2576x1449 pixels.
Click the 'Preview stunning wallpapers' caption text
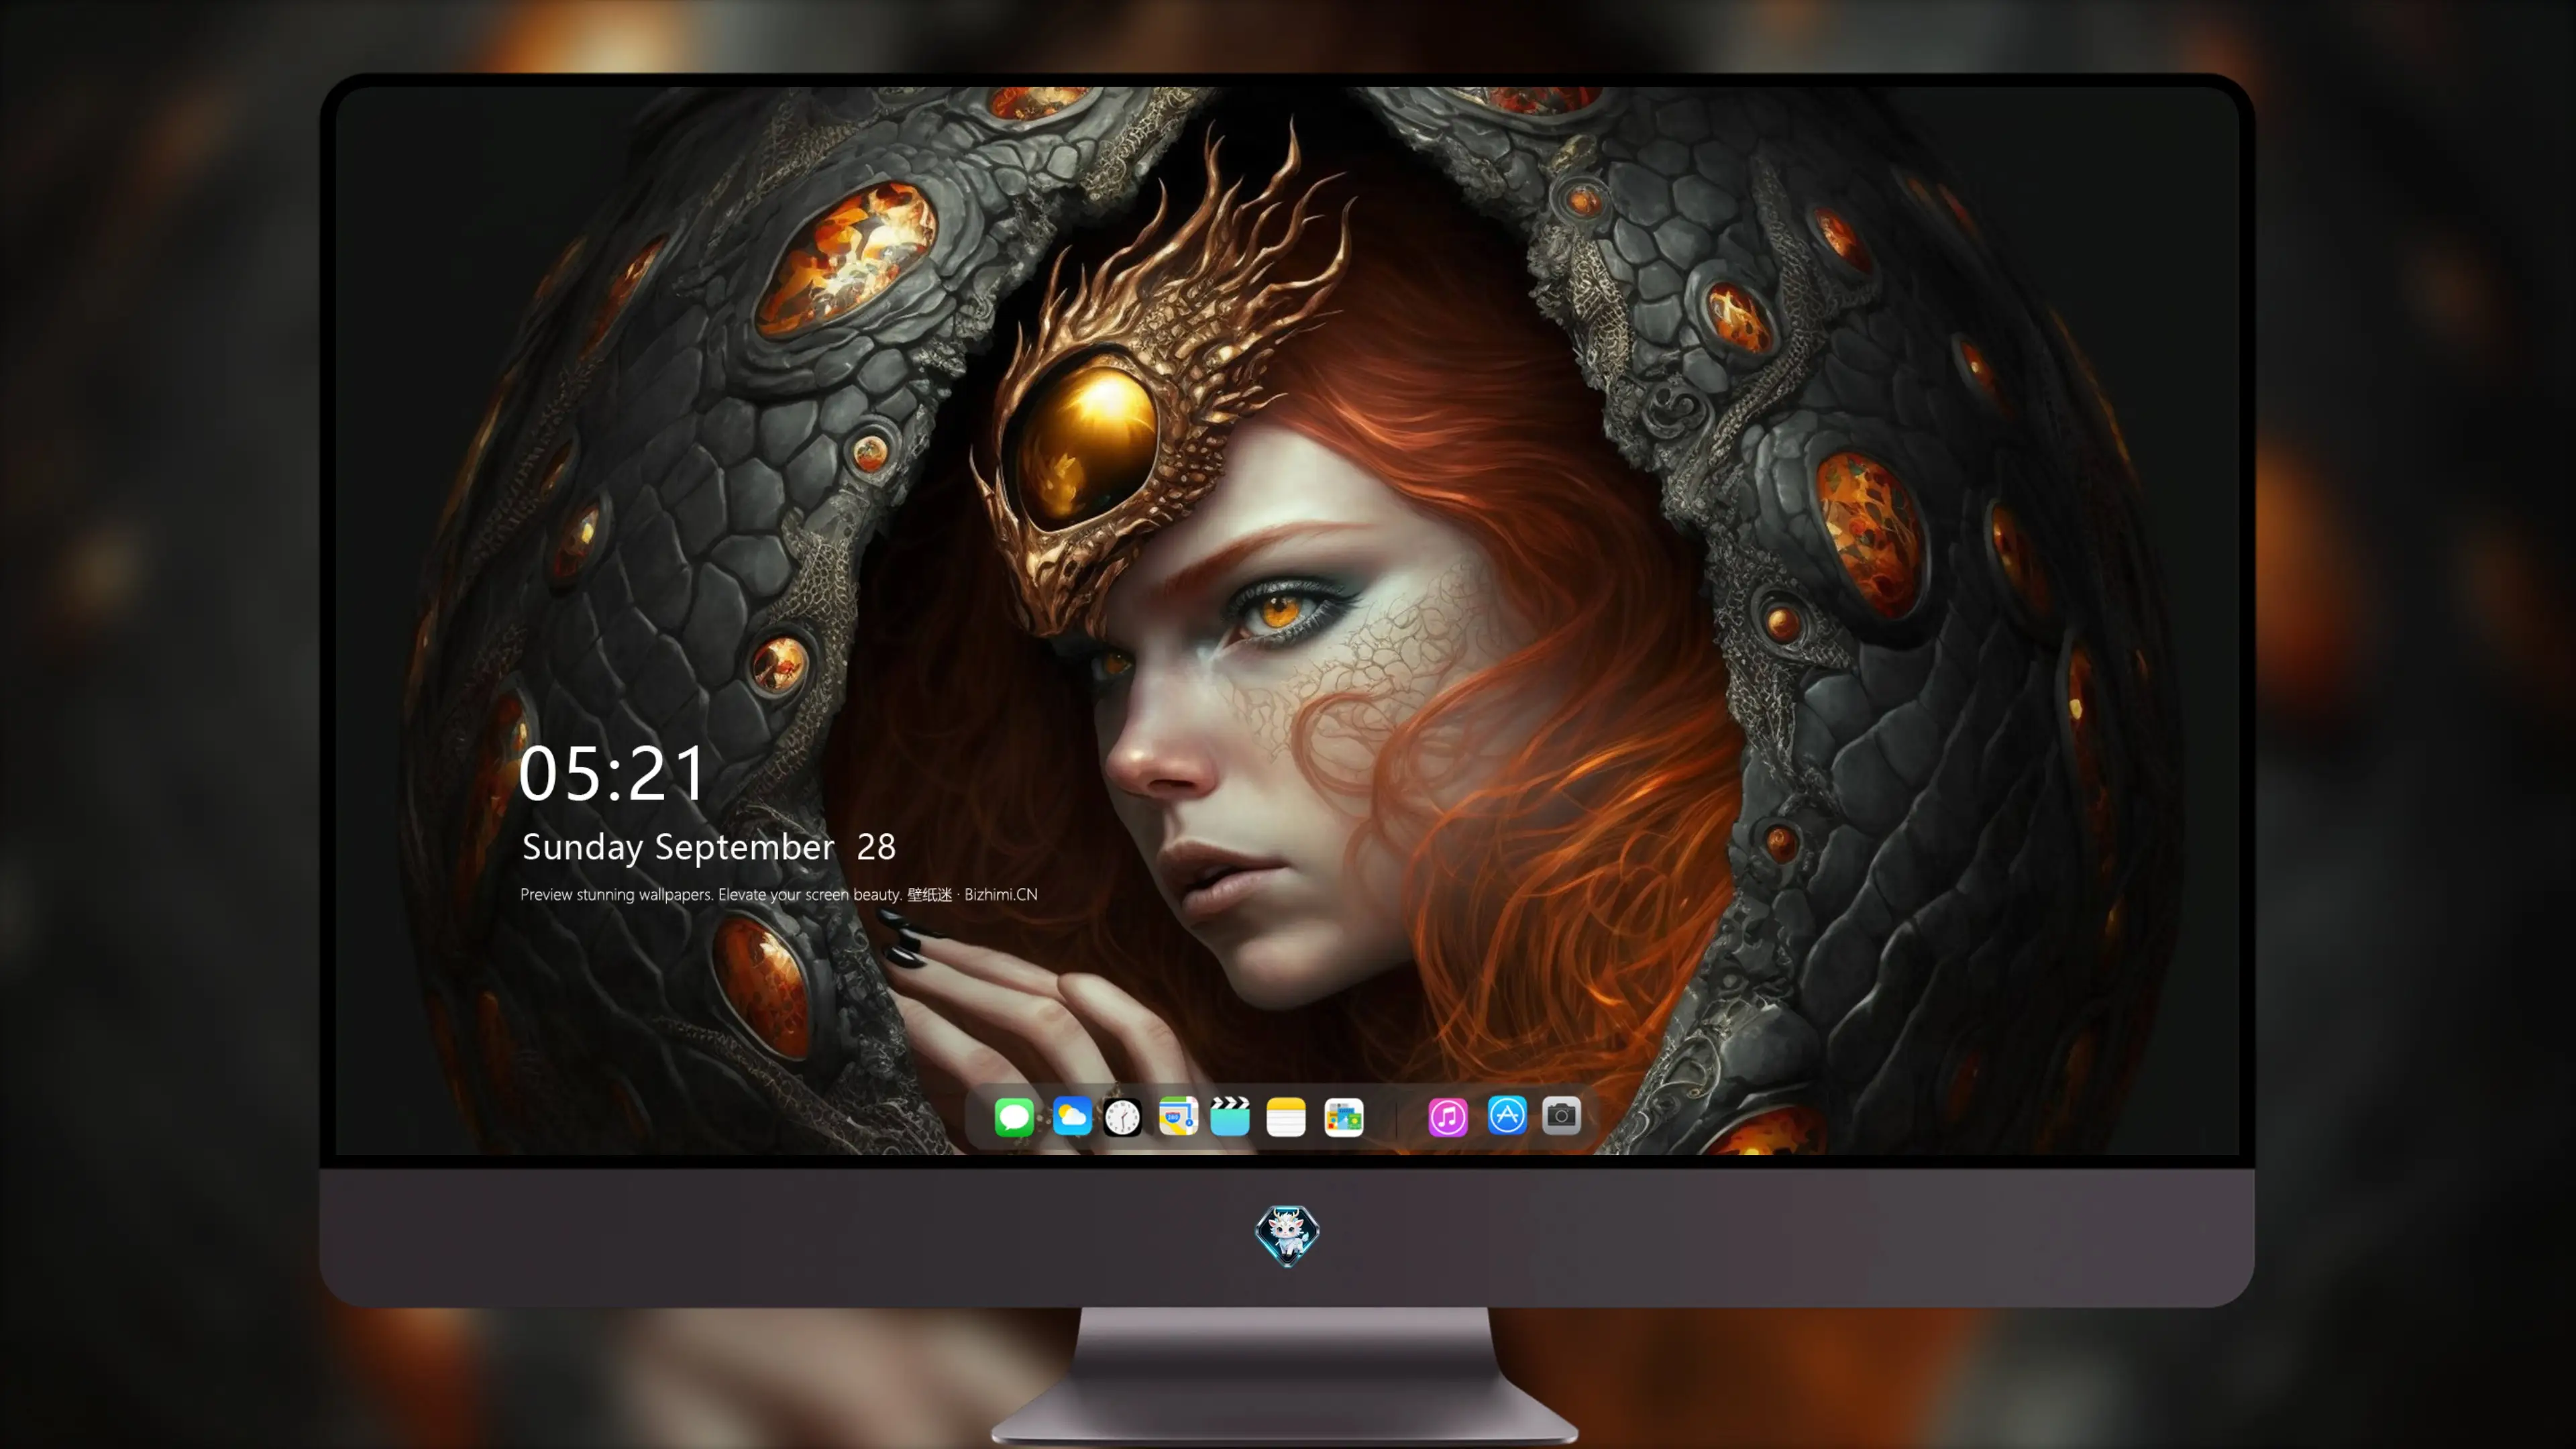[x=779, y=894]
